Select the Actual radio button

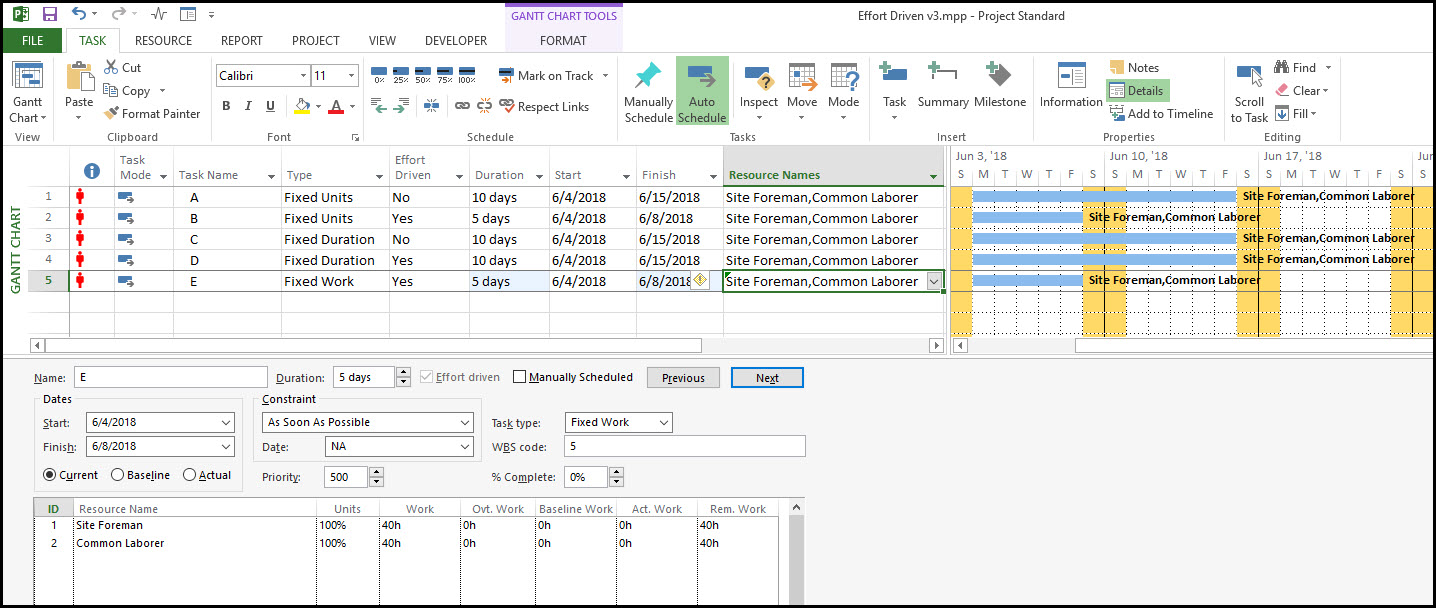click(189, 475)
